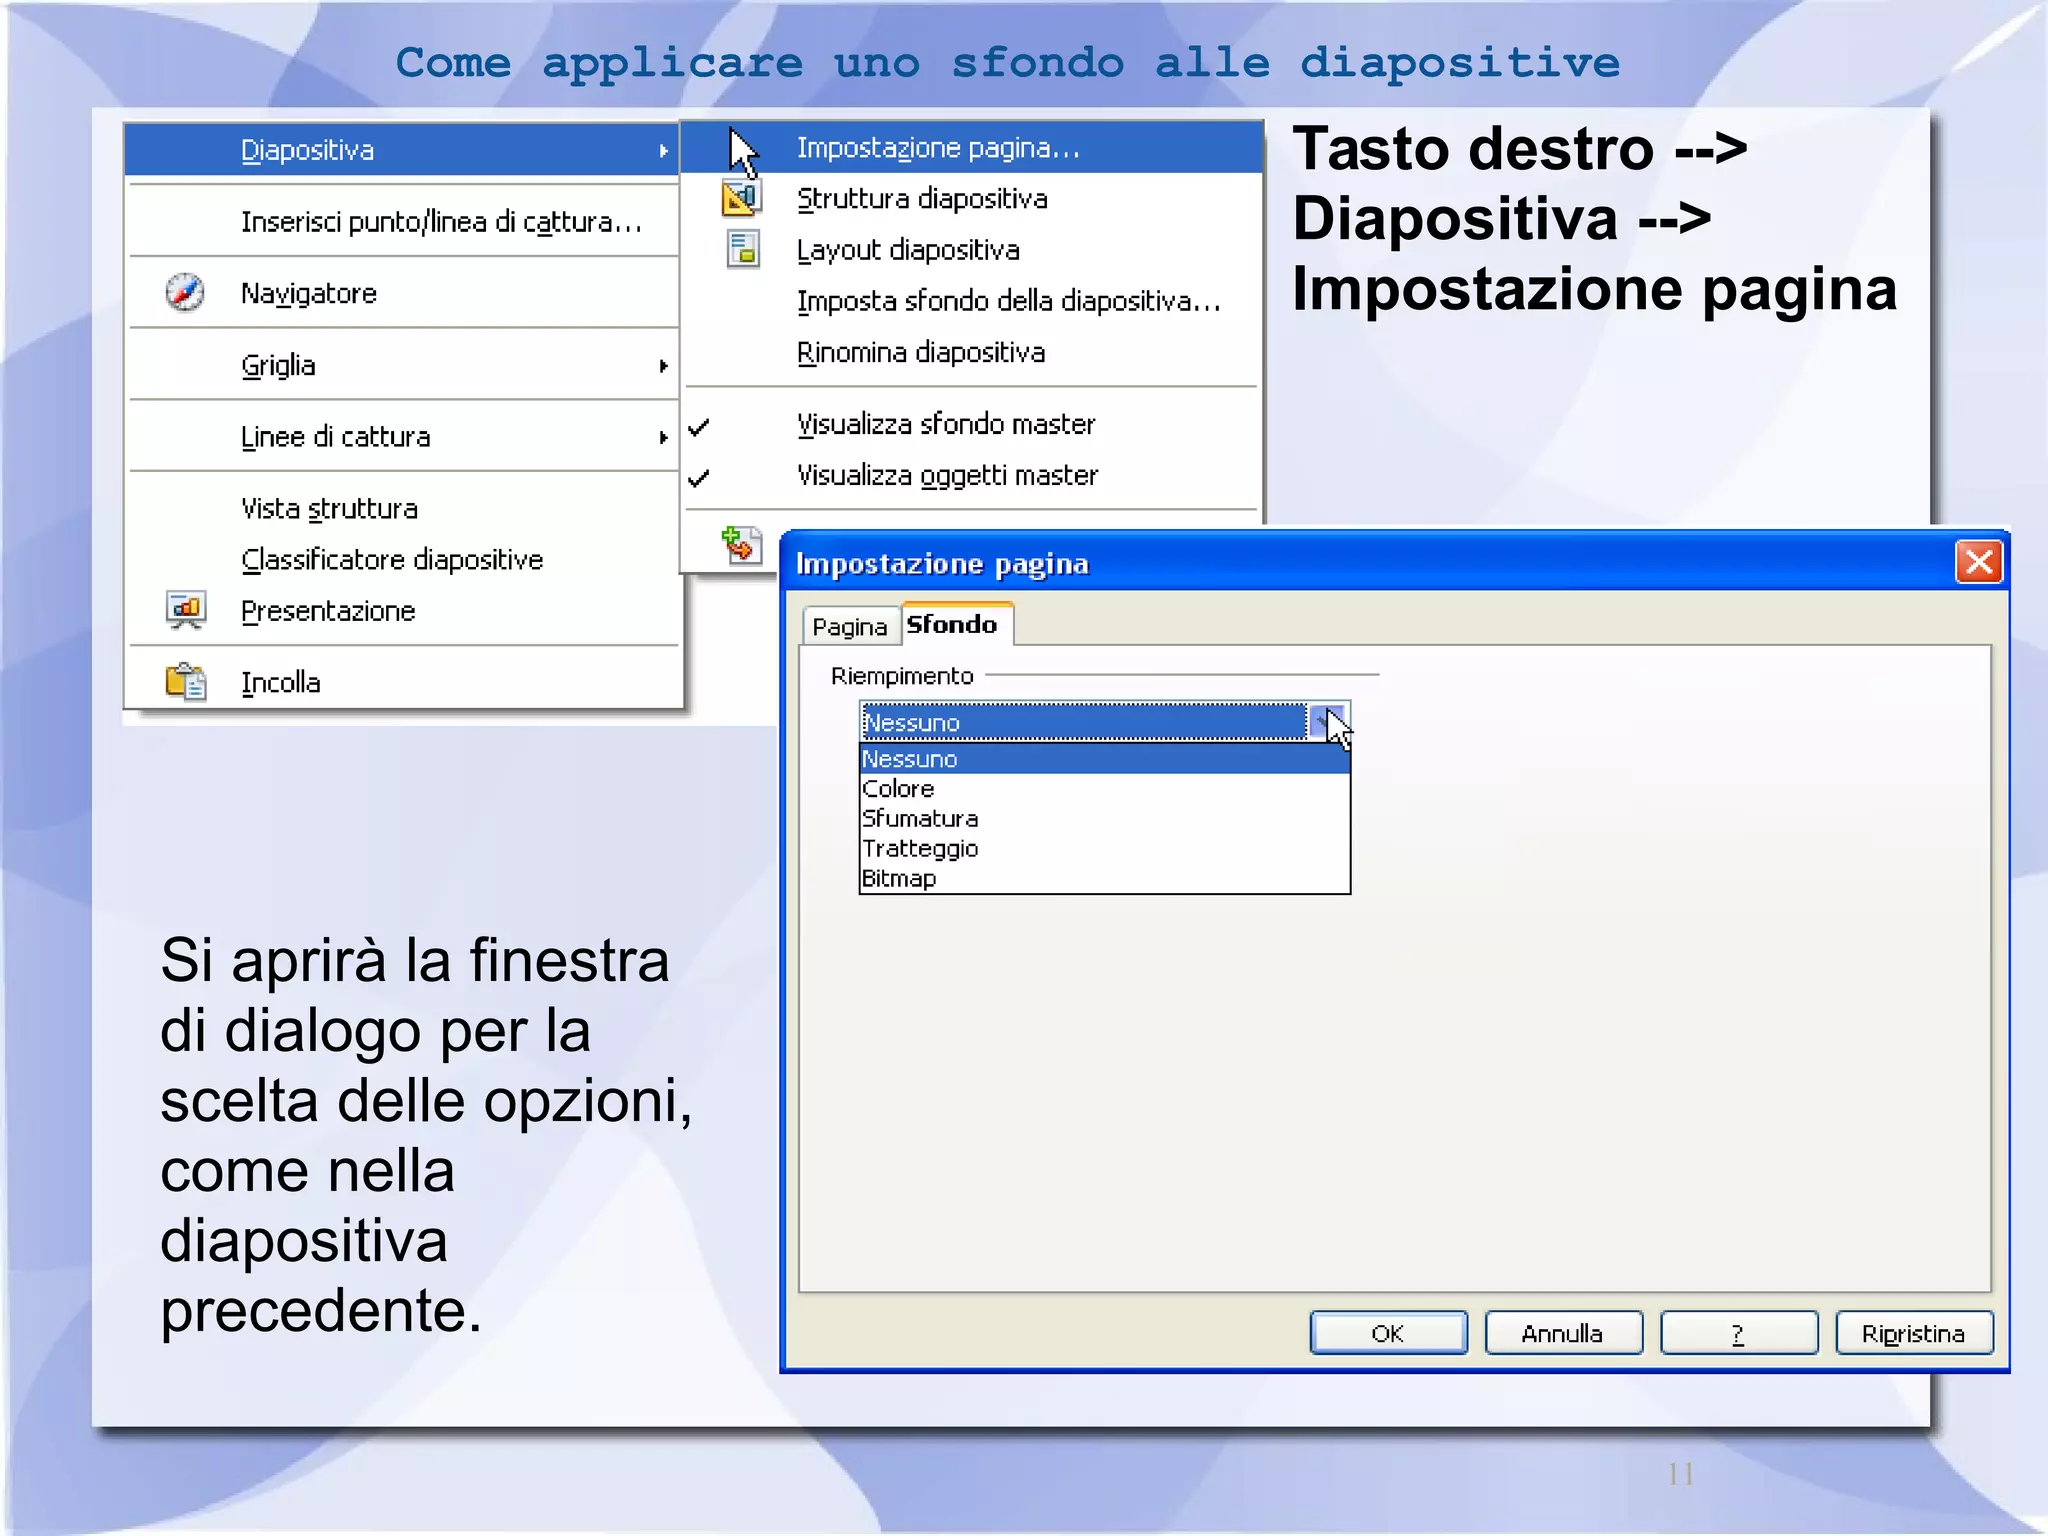
Task: Open Vista struttura from context menu
Action: (402, 508)
